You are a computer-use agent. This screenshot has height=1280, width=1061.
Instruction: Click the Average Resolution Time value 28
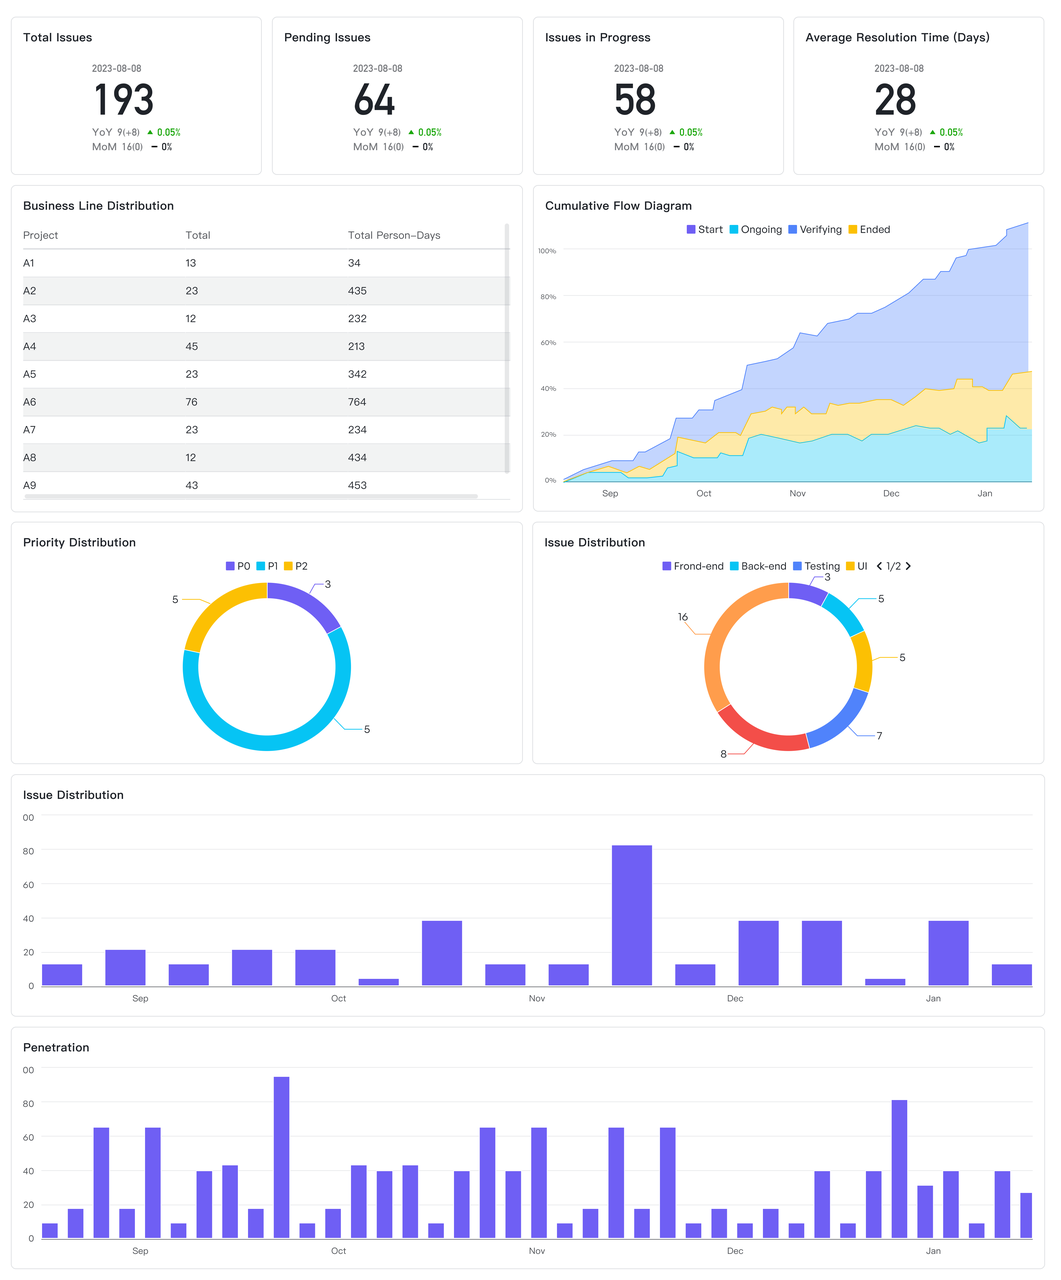coord(895,100)
